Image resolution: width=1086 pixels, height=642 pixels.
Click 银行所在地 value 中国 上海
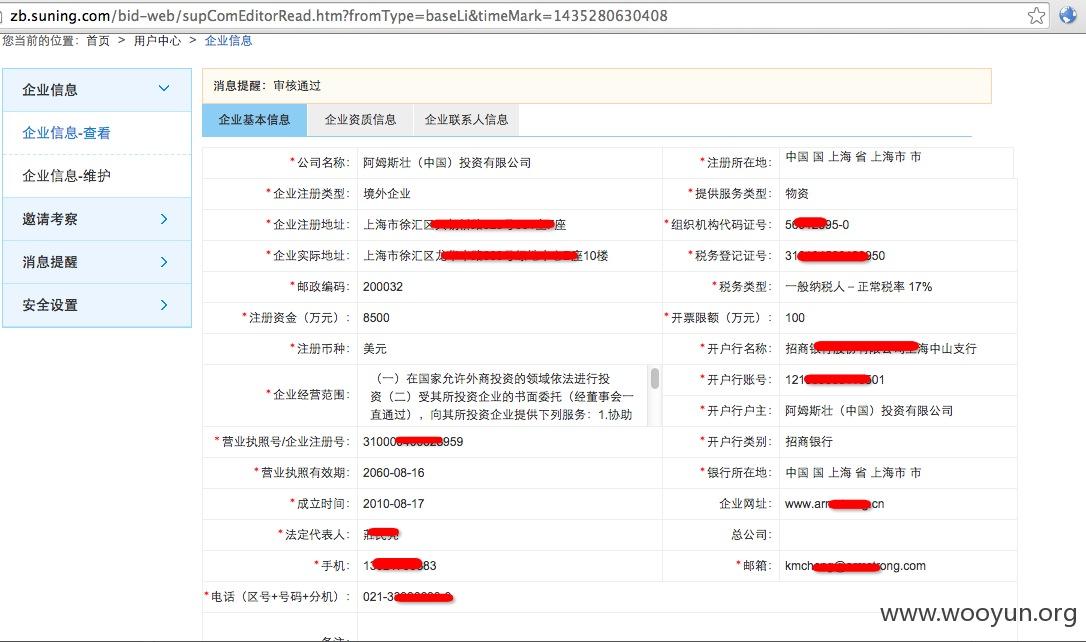pyautogui.click(x=853, y=473)
